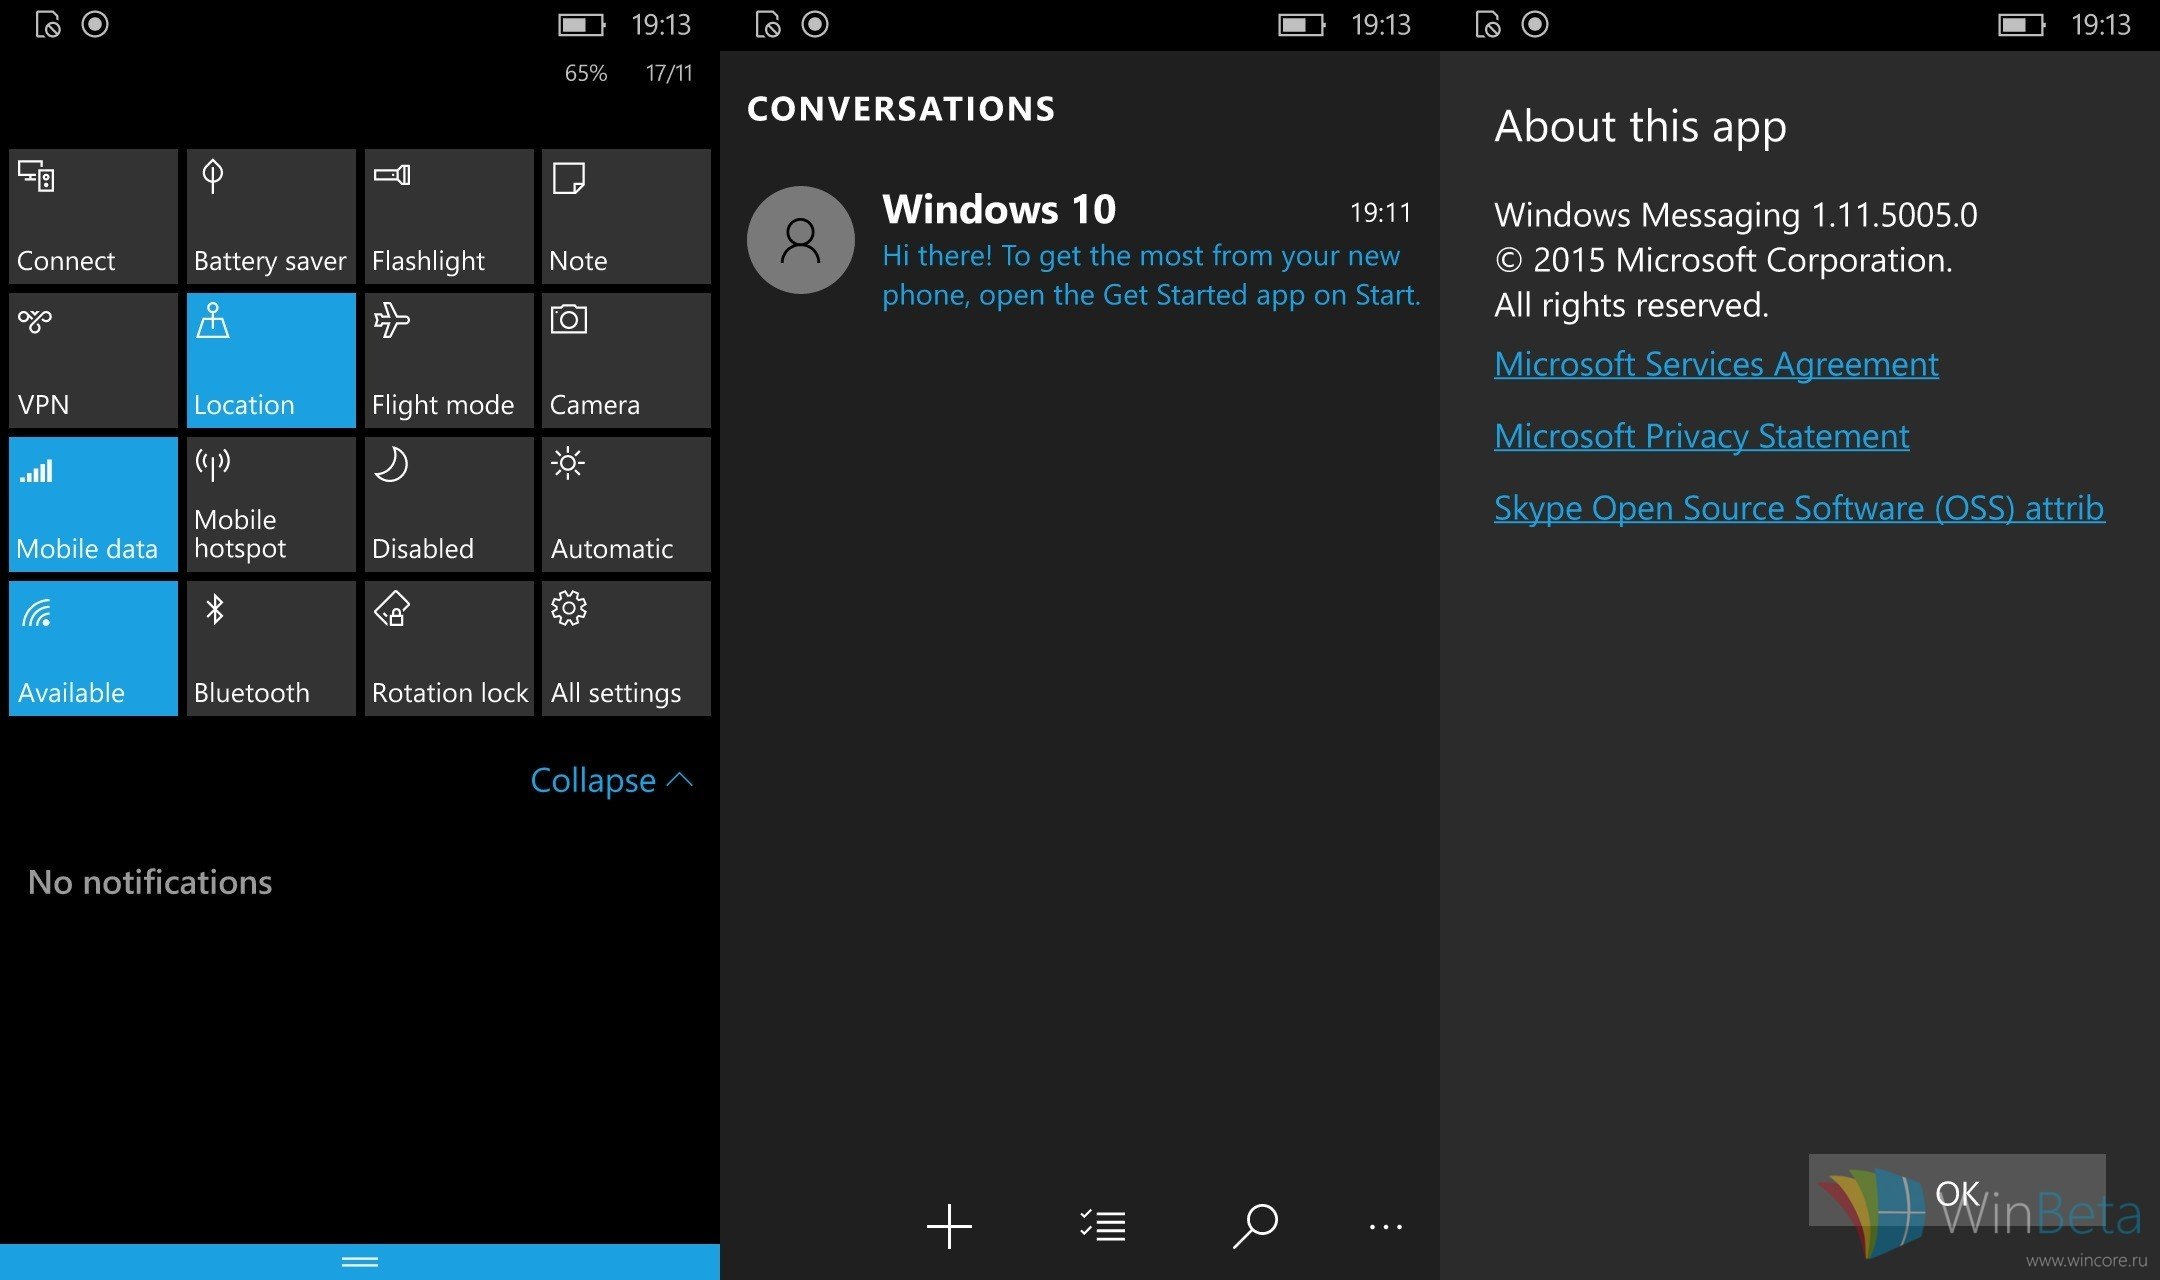The width and height of the screenshot is (2160, 1280).
Task: Click the Windows 10 contact avatar
Action: tap(800, 240)
